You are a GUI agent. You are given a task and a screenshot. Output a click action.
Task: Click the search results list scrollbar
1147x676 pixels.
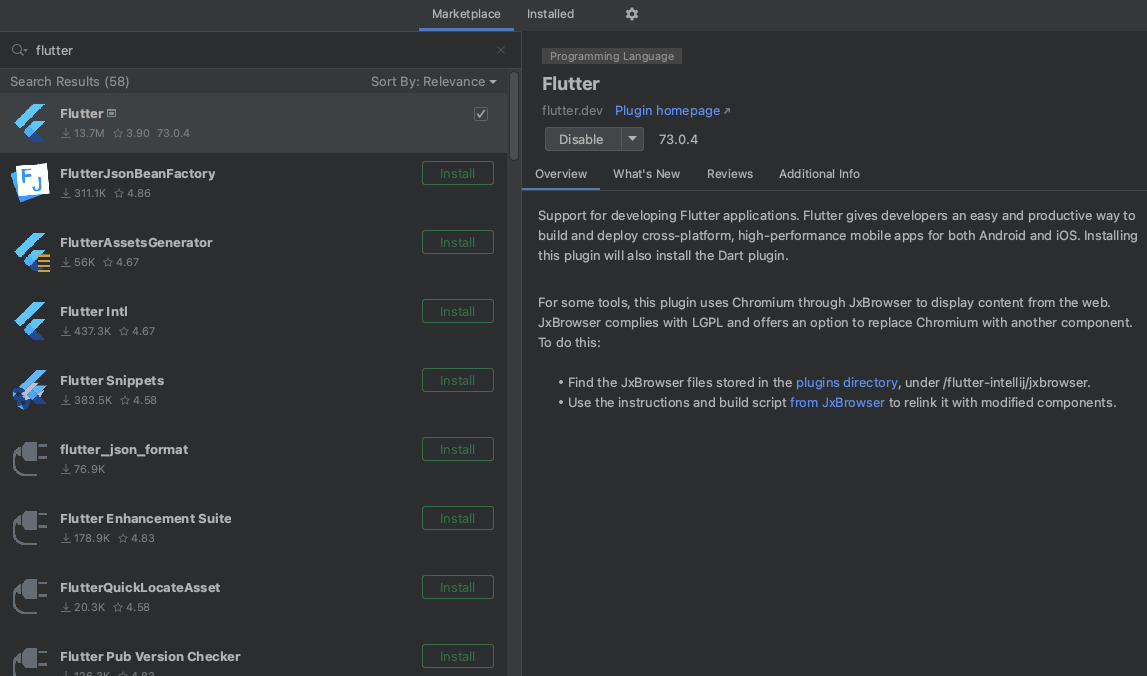click(x=514, y=116)
